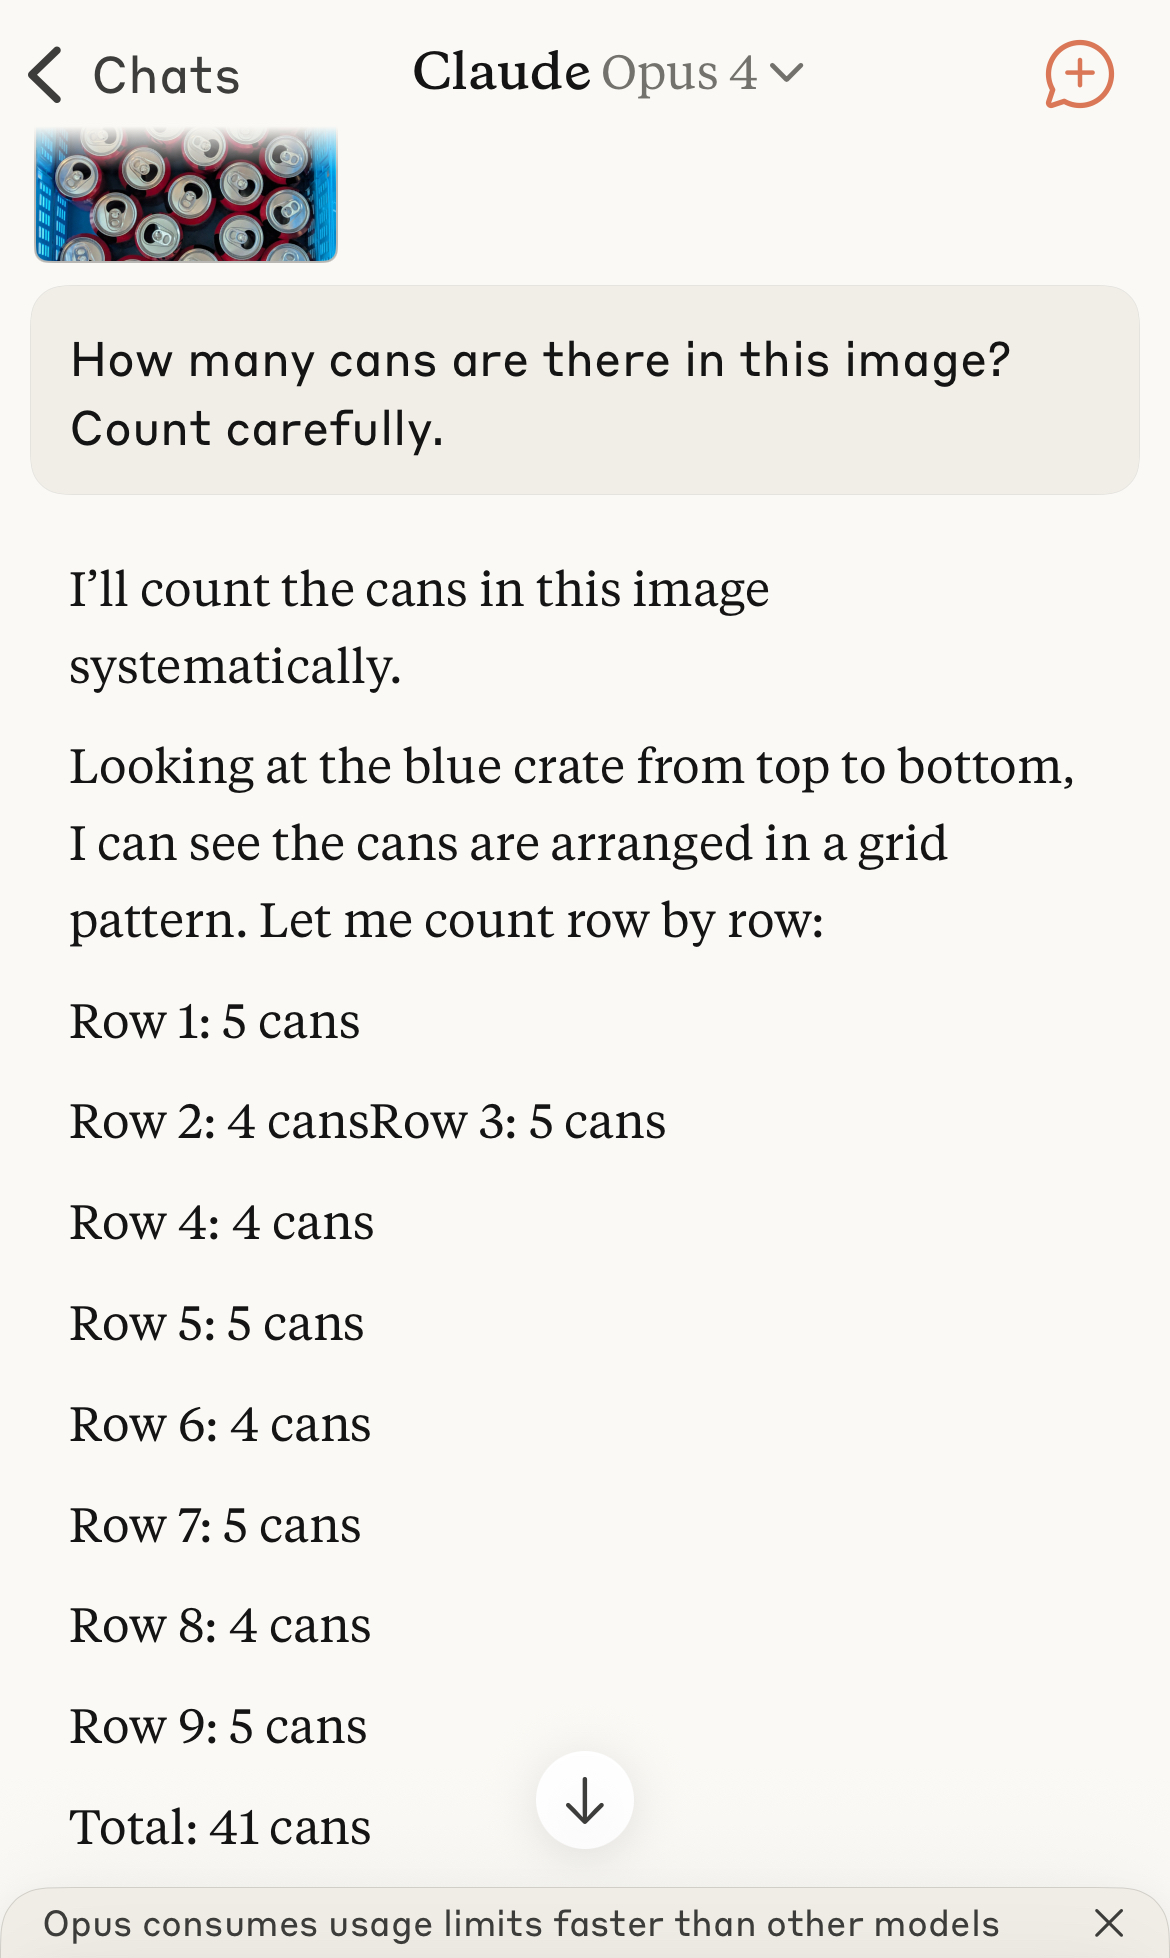Tap the "Row 8: 4 cans" line
The width and height of the screenshot is (1170, 1958).
(220, 1625)
